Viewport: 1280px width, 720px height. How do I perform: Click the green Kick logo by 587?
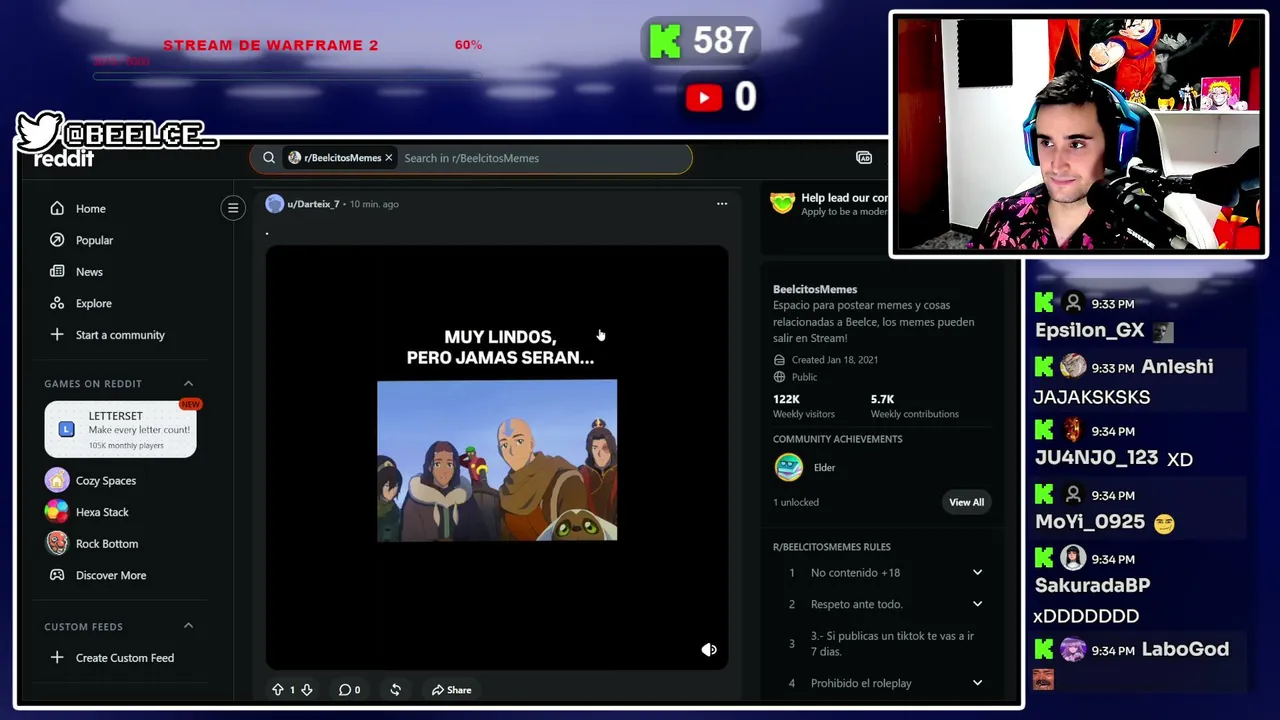click(665, 41)
